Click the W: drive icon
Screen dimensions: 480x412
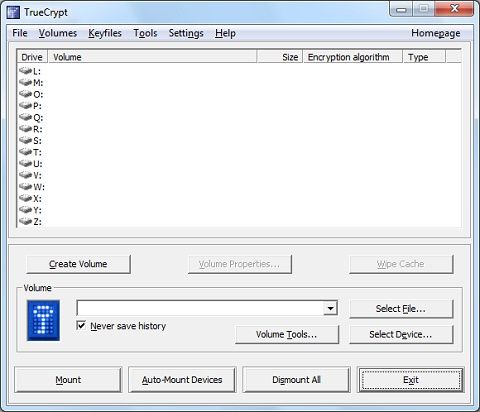tap(25, 187)
